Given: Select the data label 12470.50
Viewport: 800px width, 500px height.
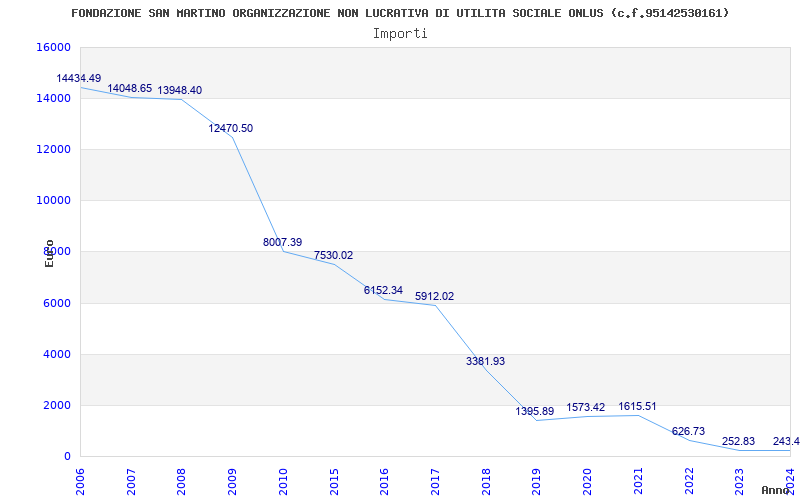Looking at the screenshot, I should pyautogui.click(x=231, y=129).
